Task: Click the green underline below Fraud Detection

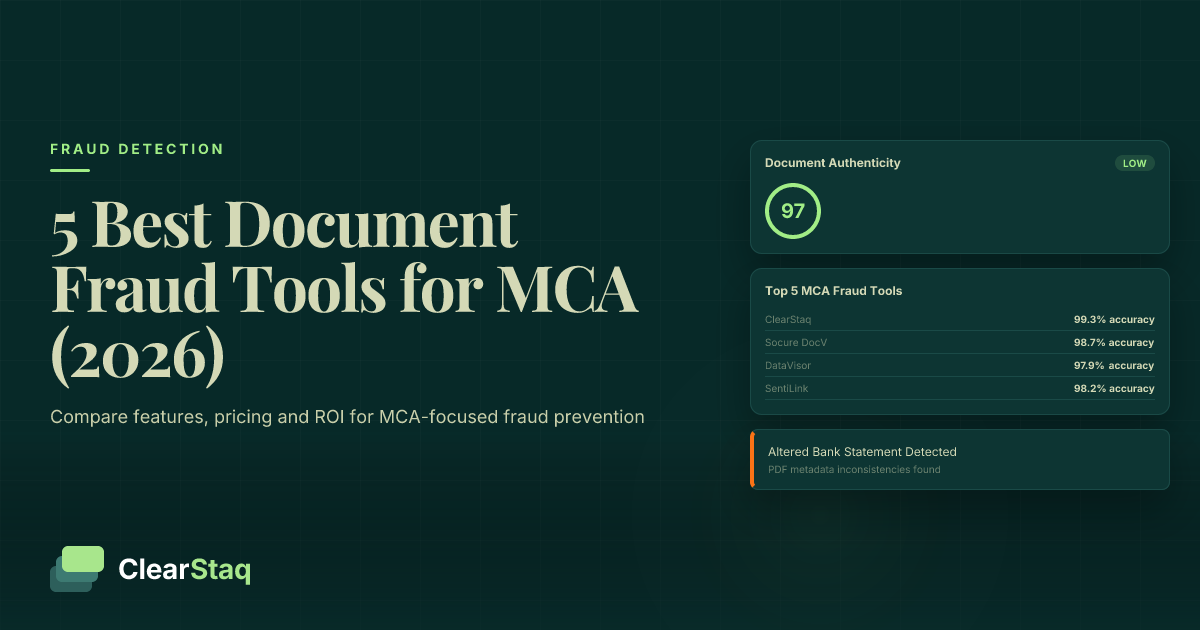Action: pyautogui.click(x=70, y=170)
